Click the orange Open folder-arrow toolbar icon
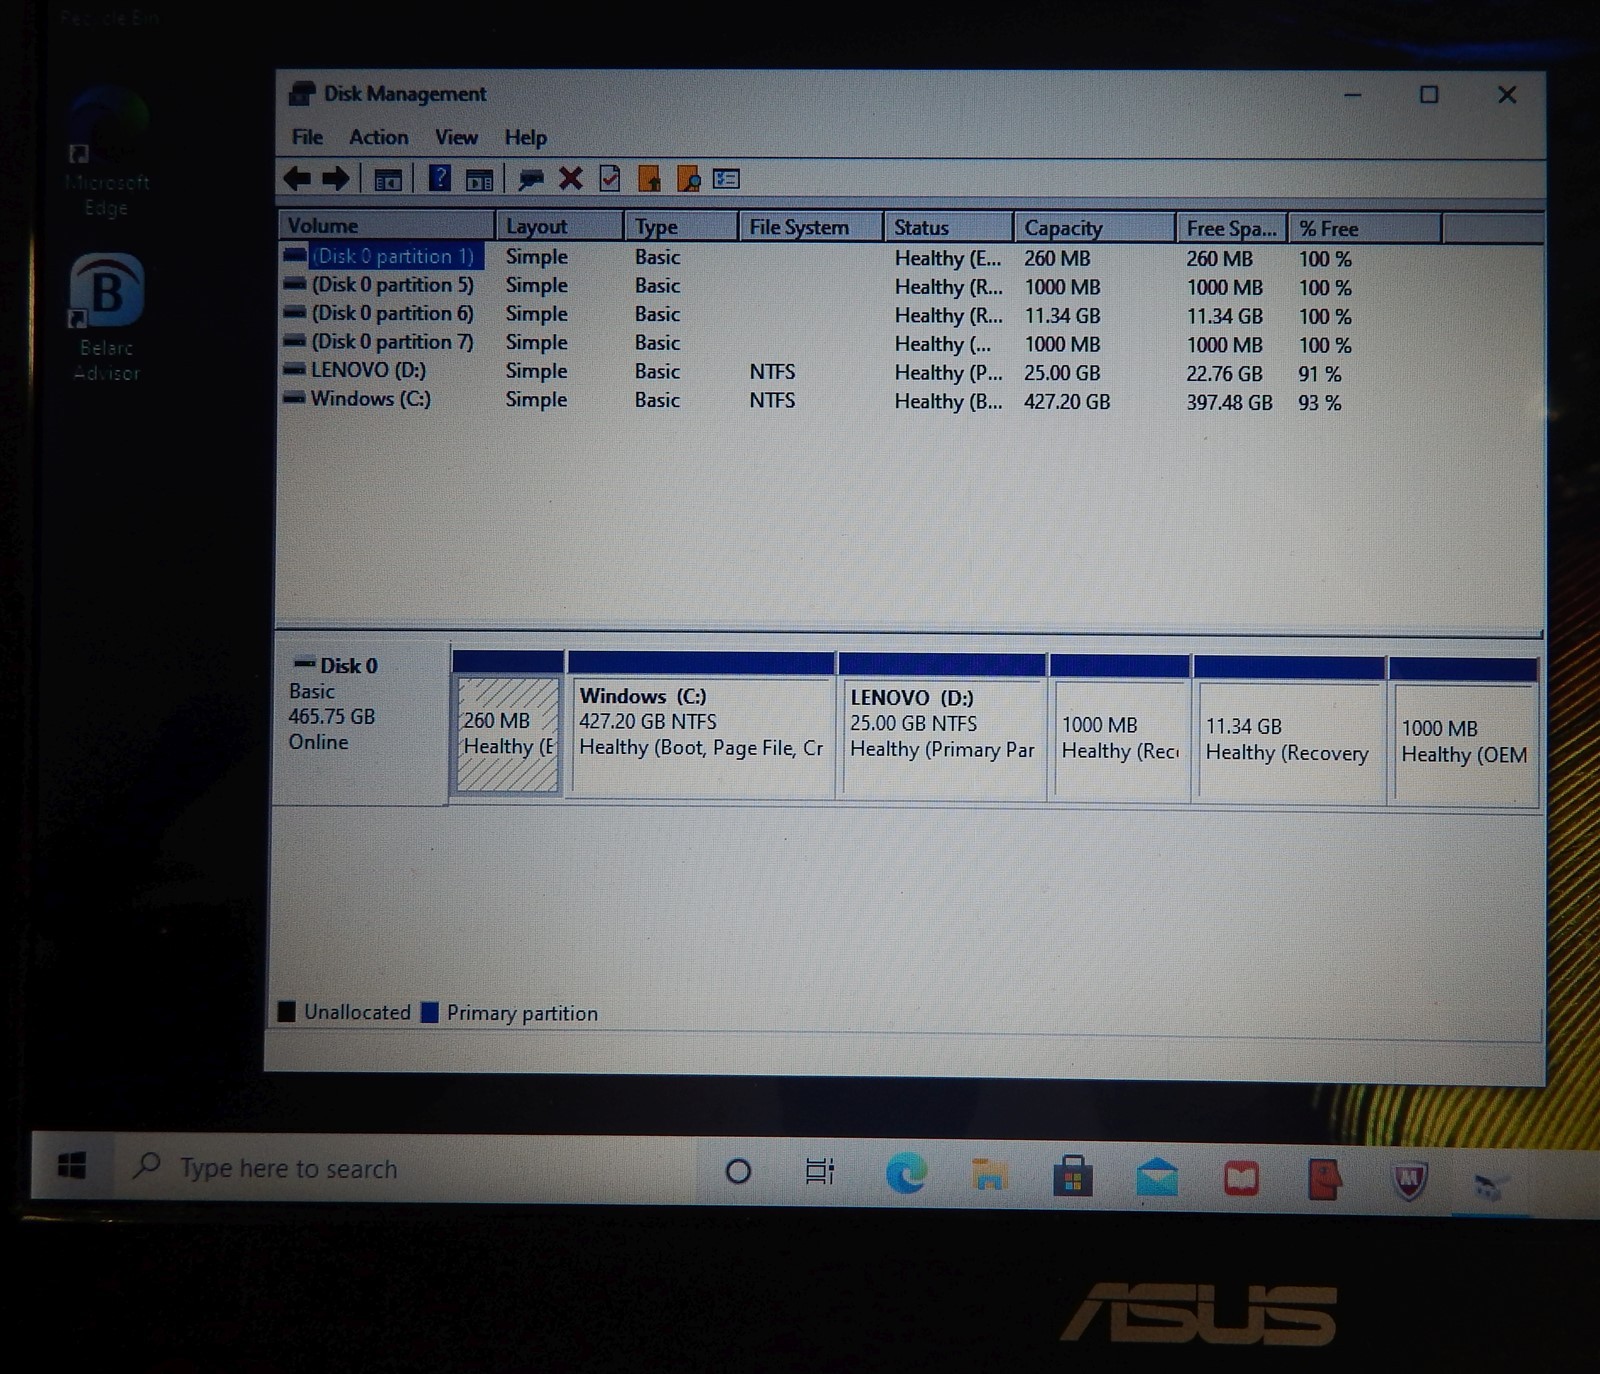The height and width of the screenshot is (1374, 1600). (649, 179)
